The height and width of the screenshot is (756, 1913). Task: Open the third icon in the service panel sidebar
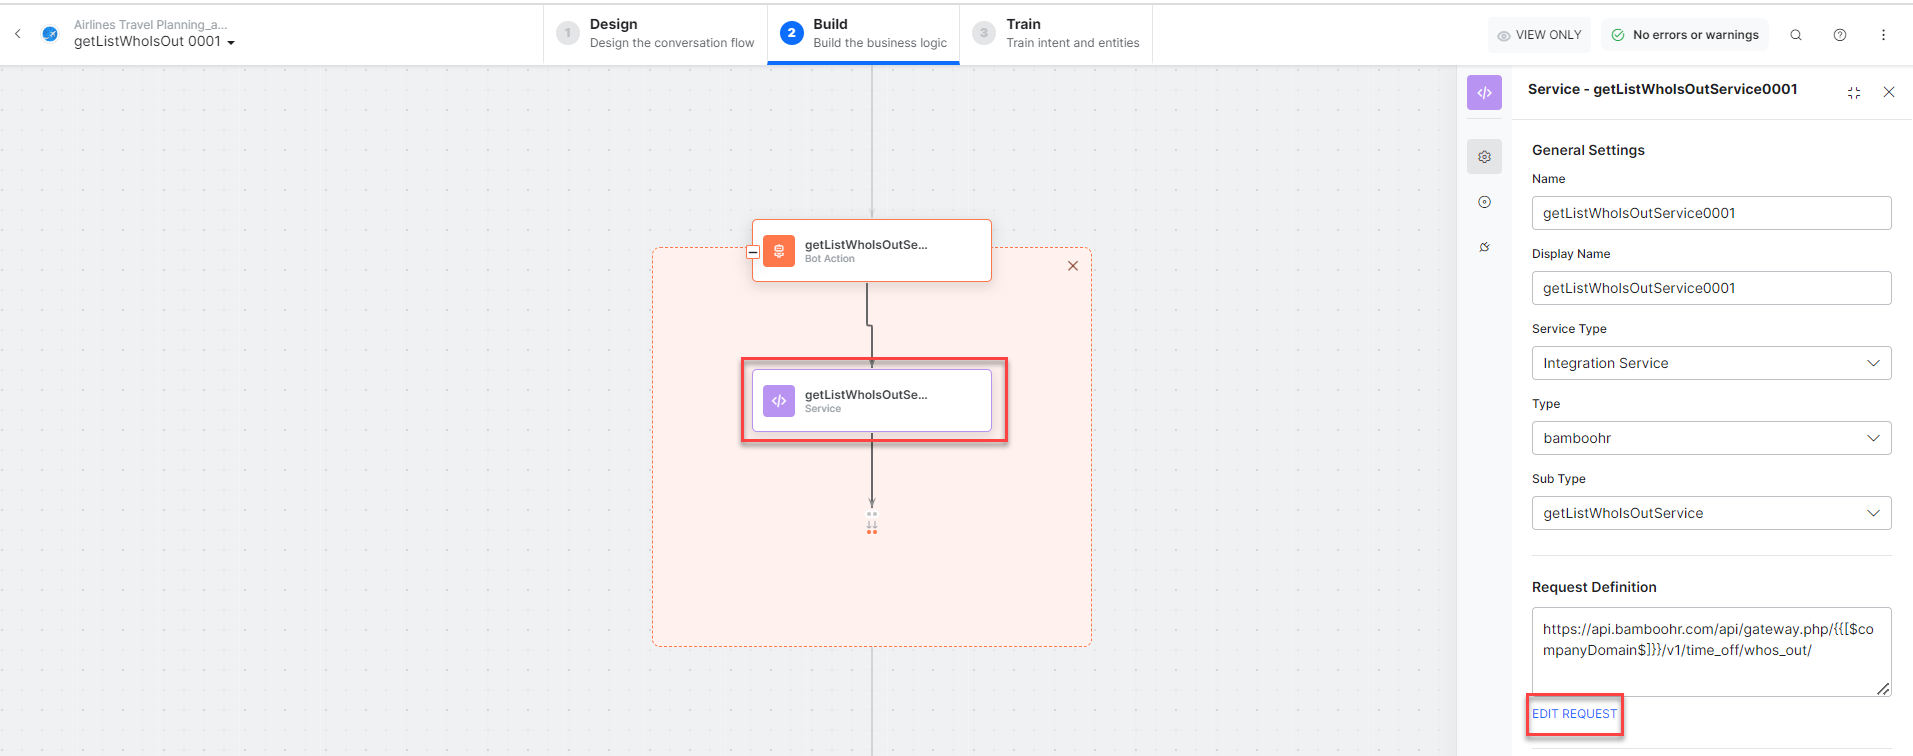click(x=1484, y=247)
